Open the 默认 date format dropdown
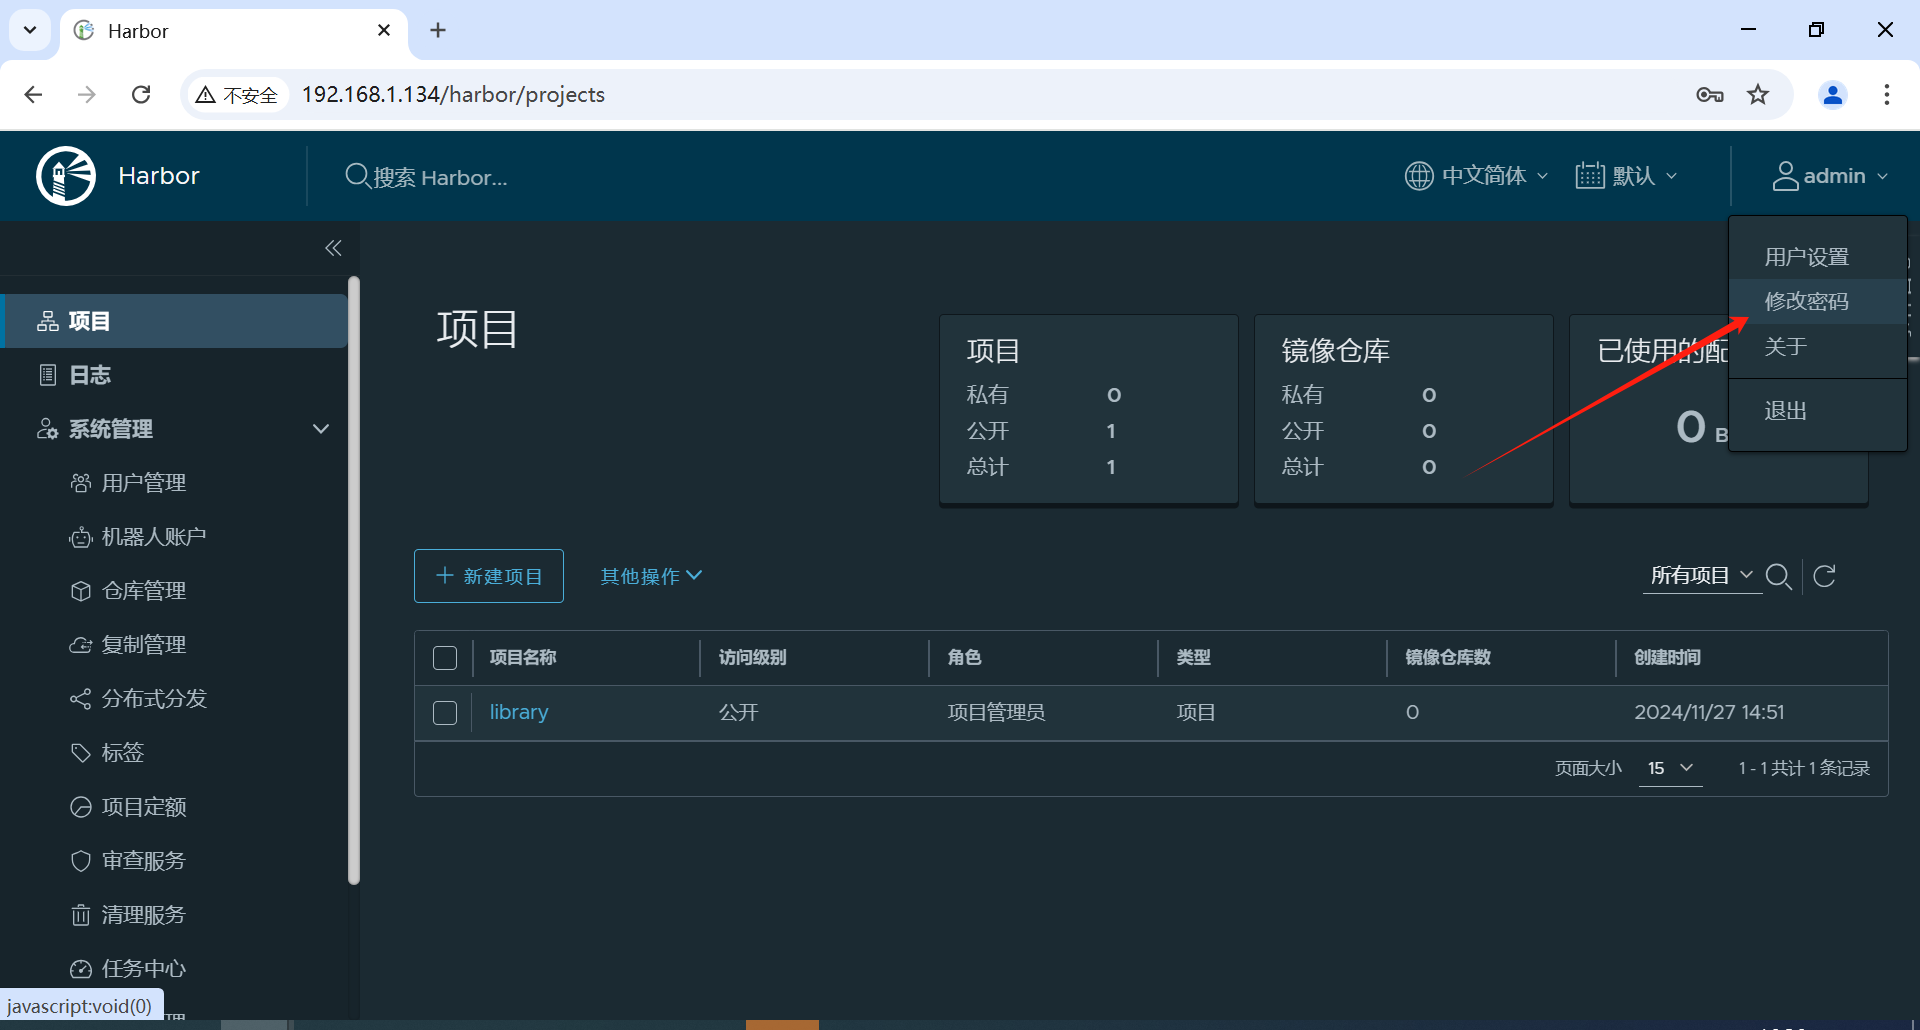1920x1030 pixels. (1626, 176)
